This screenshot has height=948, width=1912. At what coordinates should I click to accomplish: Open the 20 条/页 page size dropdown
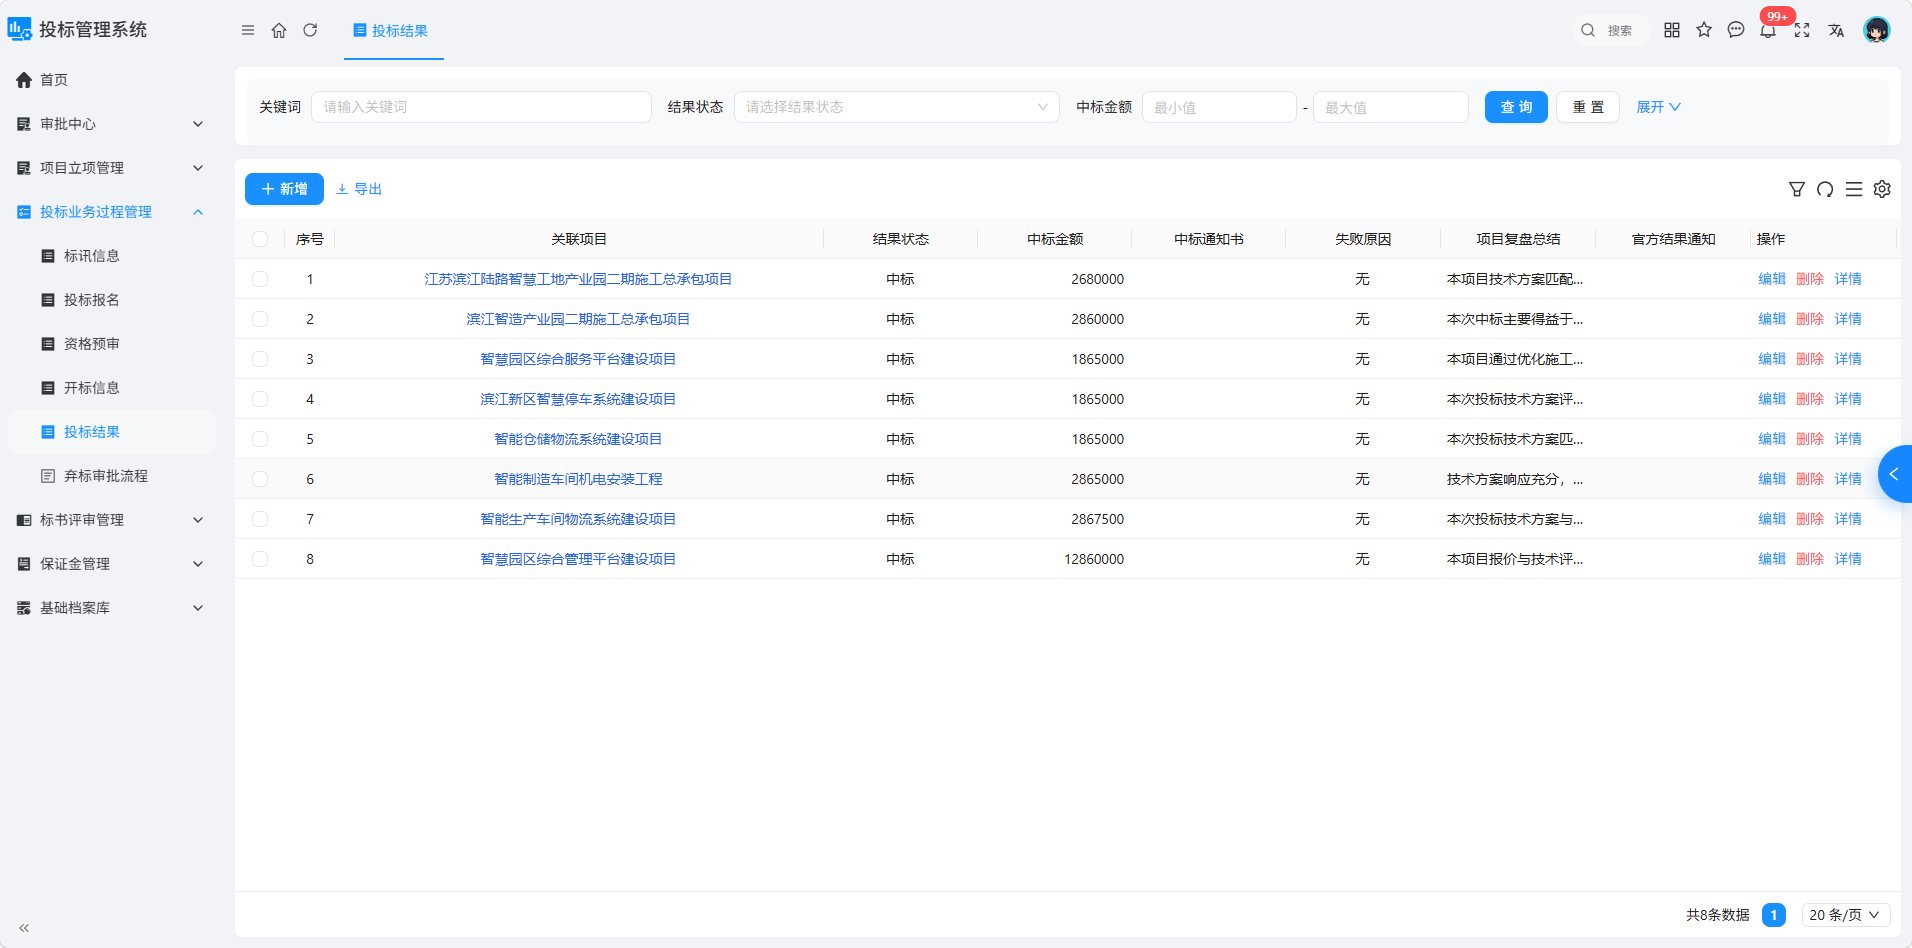[x=1846, y=915]
